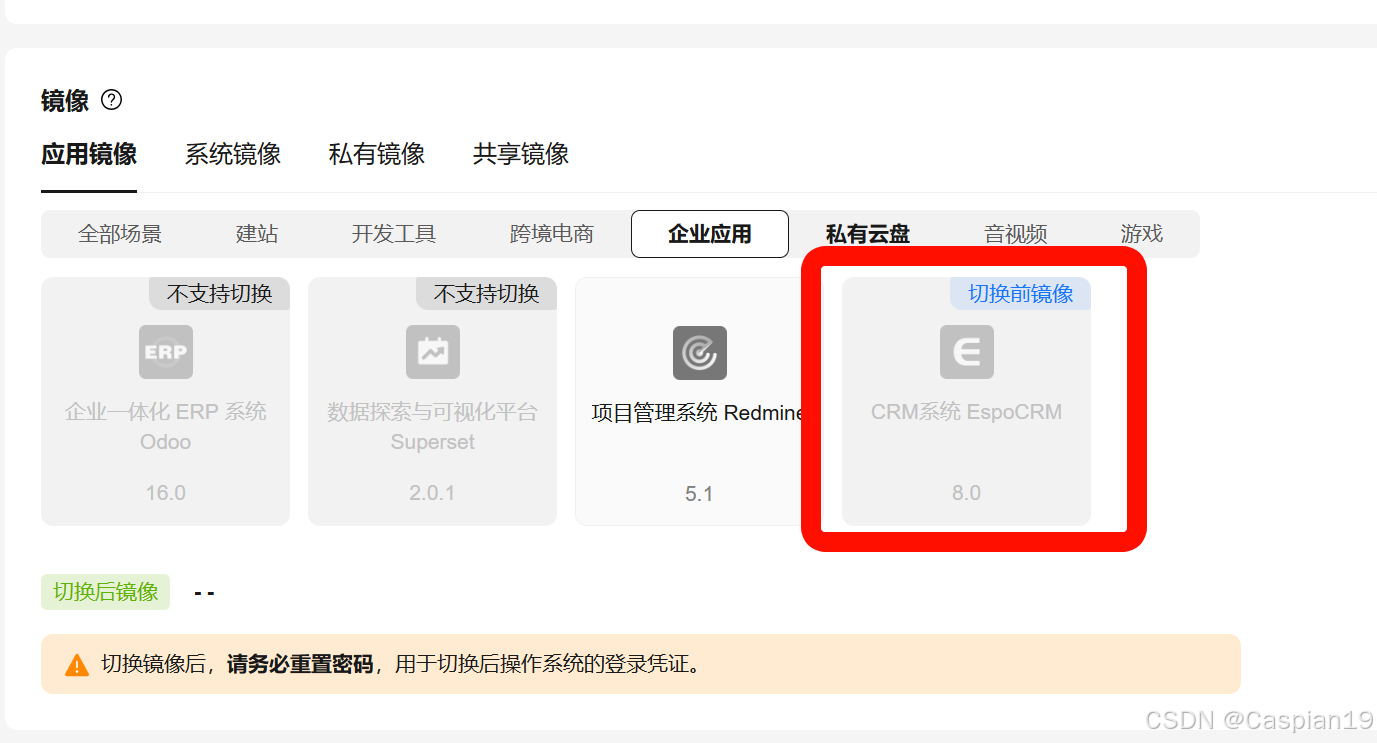Select the 全部场景 filter

[120, 234]
